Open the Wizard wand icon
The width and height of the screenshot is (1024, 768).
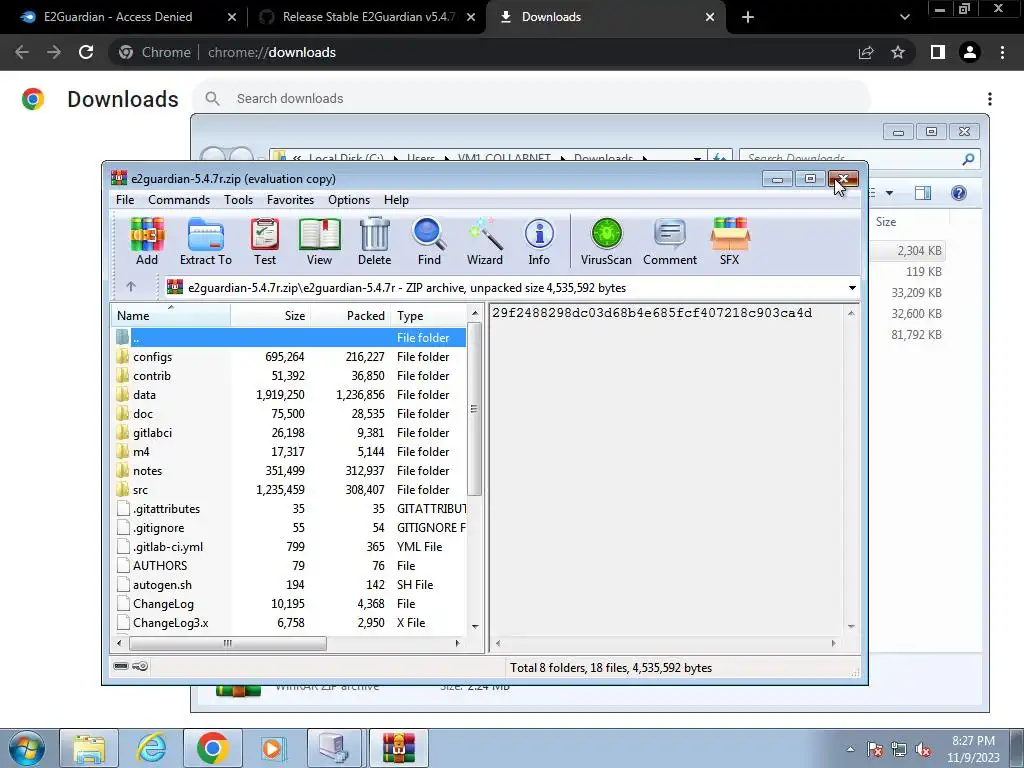coord(485,241)
